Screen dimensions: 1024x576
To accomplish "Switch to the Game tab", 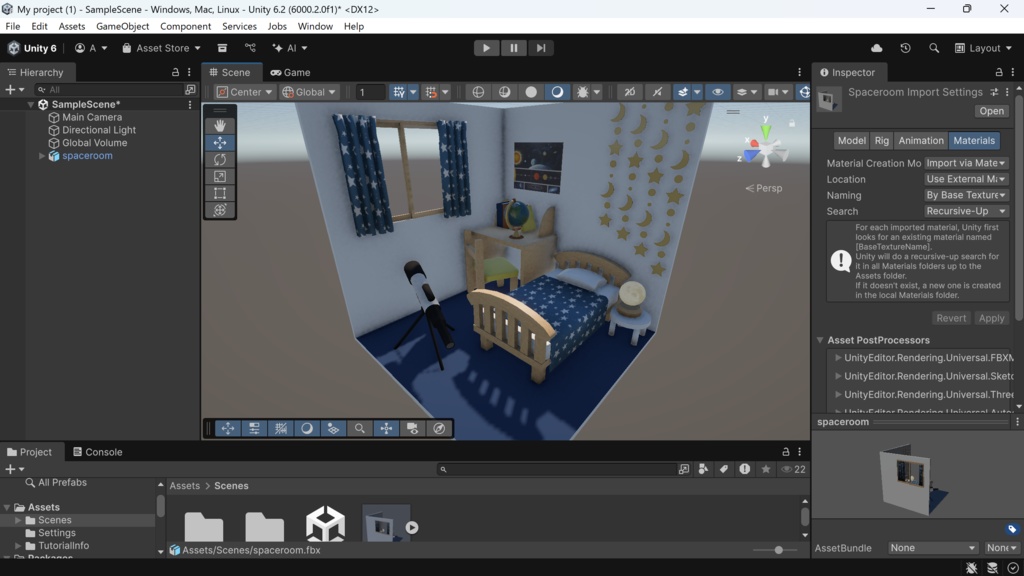I will pos(291,72).
